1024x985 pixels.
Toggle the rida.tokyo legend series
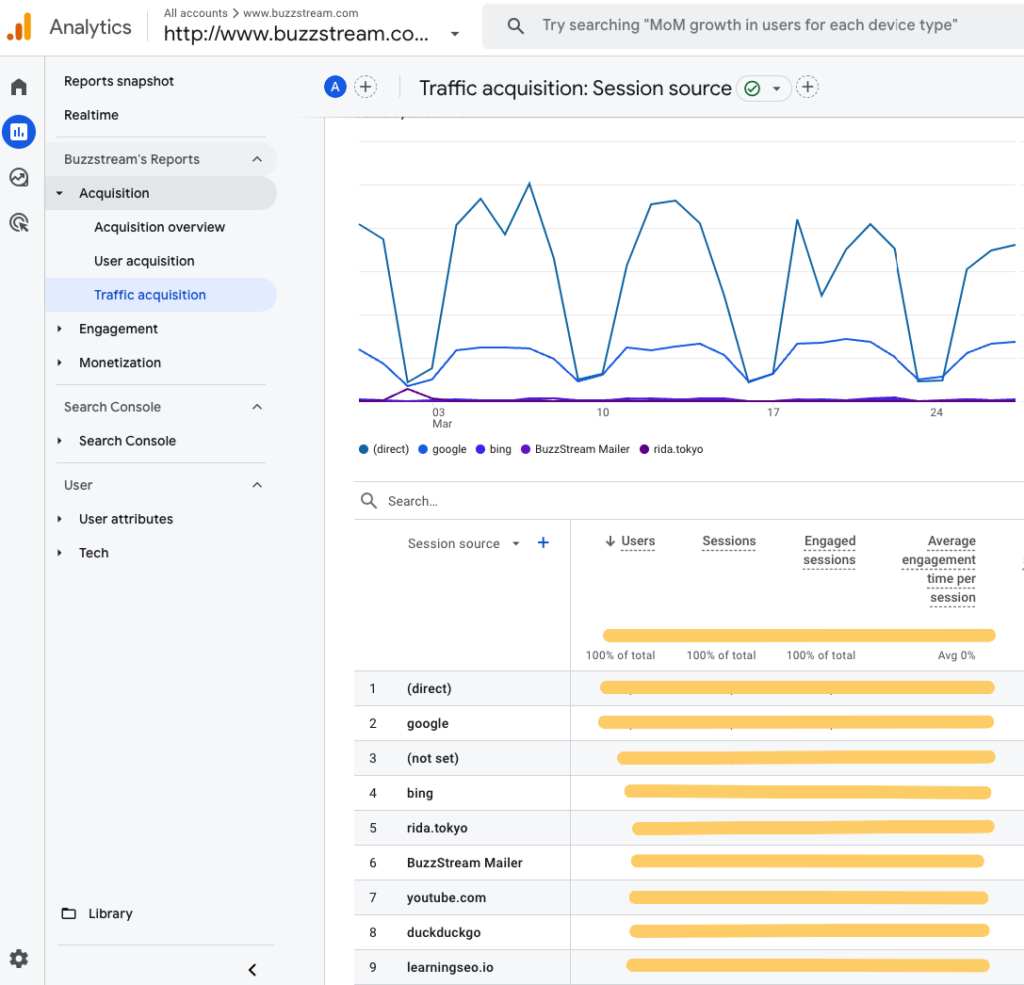tap(671, 449)
